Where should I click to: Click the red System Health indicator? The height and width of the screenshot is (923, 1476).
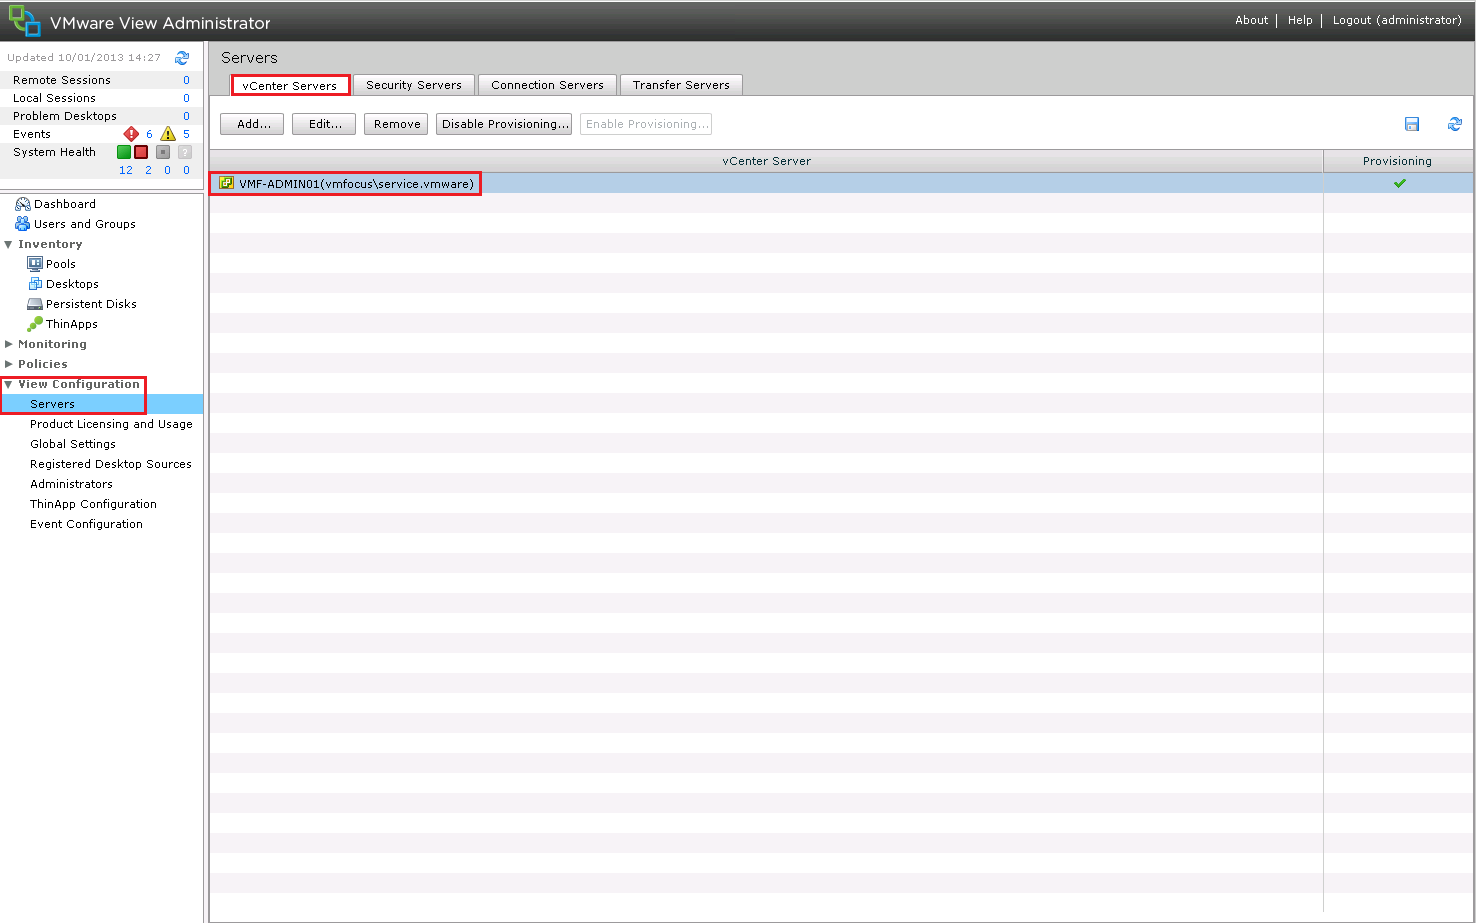141,152
